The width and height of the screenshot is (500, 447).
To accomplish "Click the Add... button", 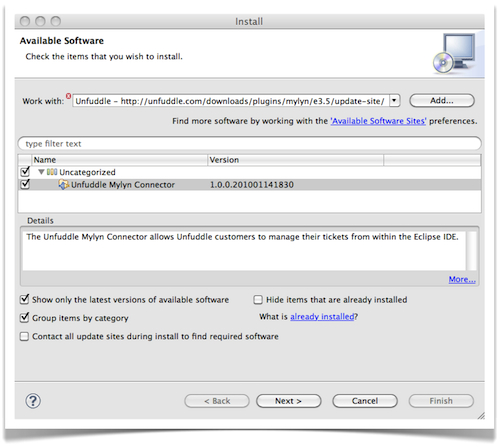I will (x=442, y=101).
